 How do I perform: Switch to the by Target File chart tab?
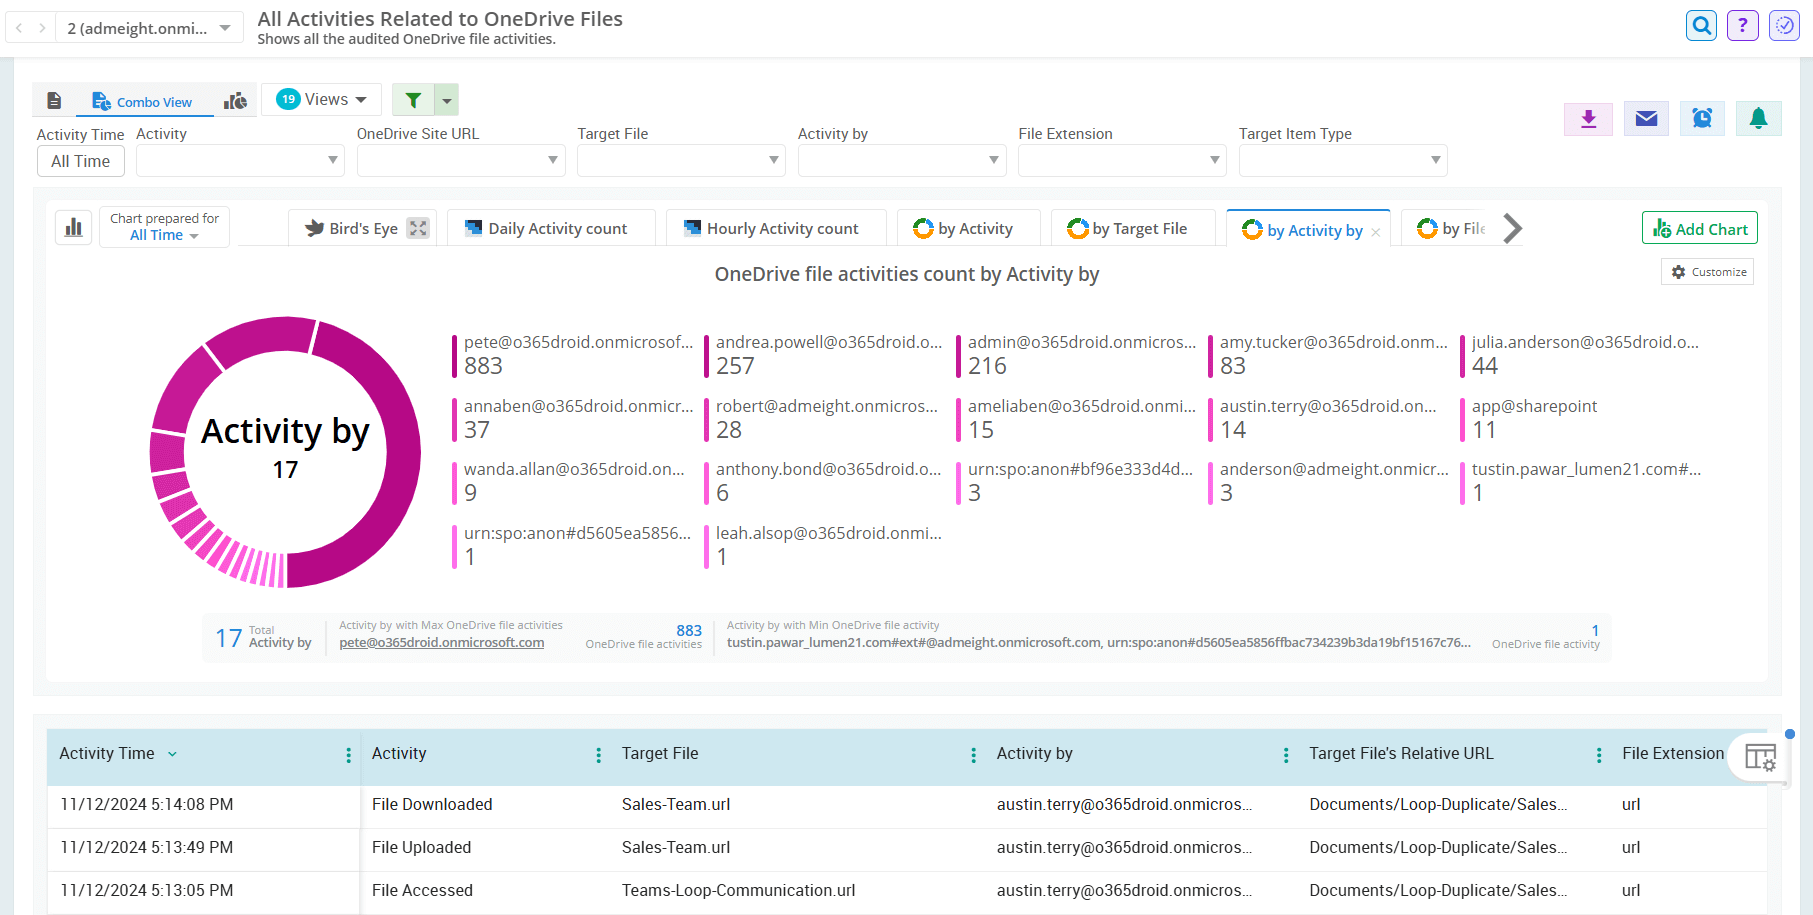[1133, 228]
